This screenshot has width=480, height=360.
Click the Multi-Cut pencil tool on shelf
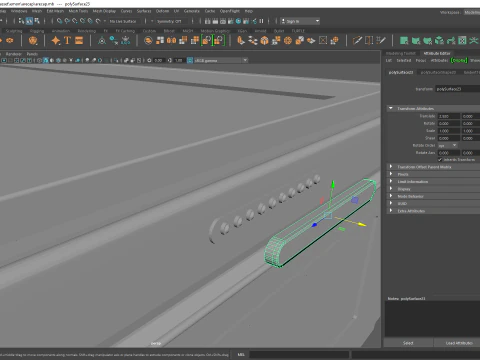click(x=357, y=41)
